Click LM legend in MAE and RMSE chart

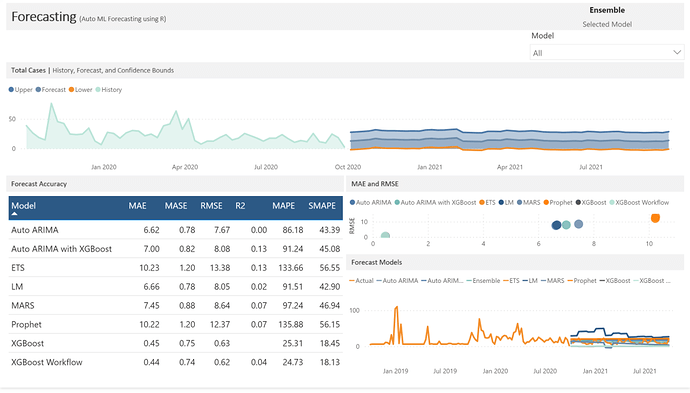point(506,202)
